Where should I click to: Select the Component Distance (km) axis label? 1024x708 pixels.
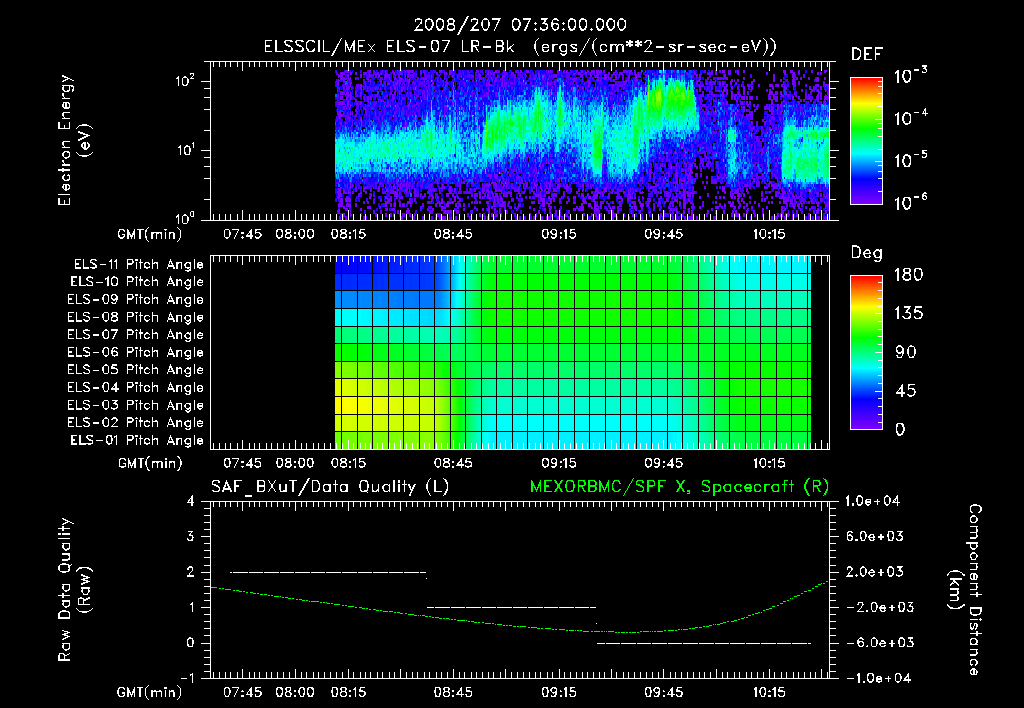(965, 590)
